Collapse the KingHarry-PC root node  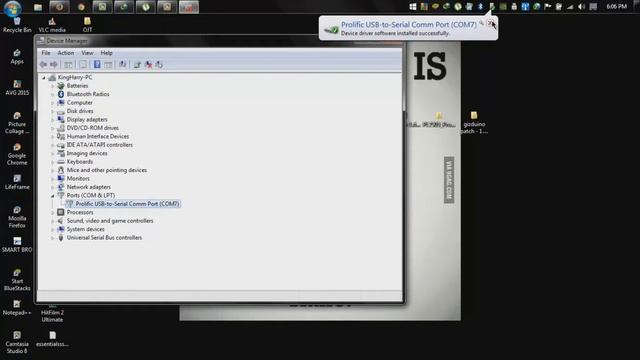coord(44,78)
